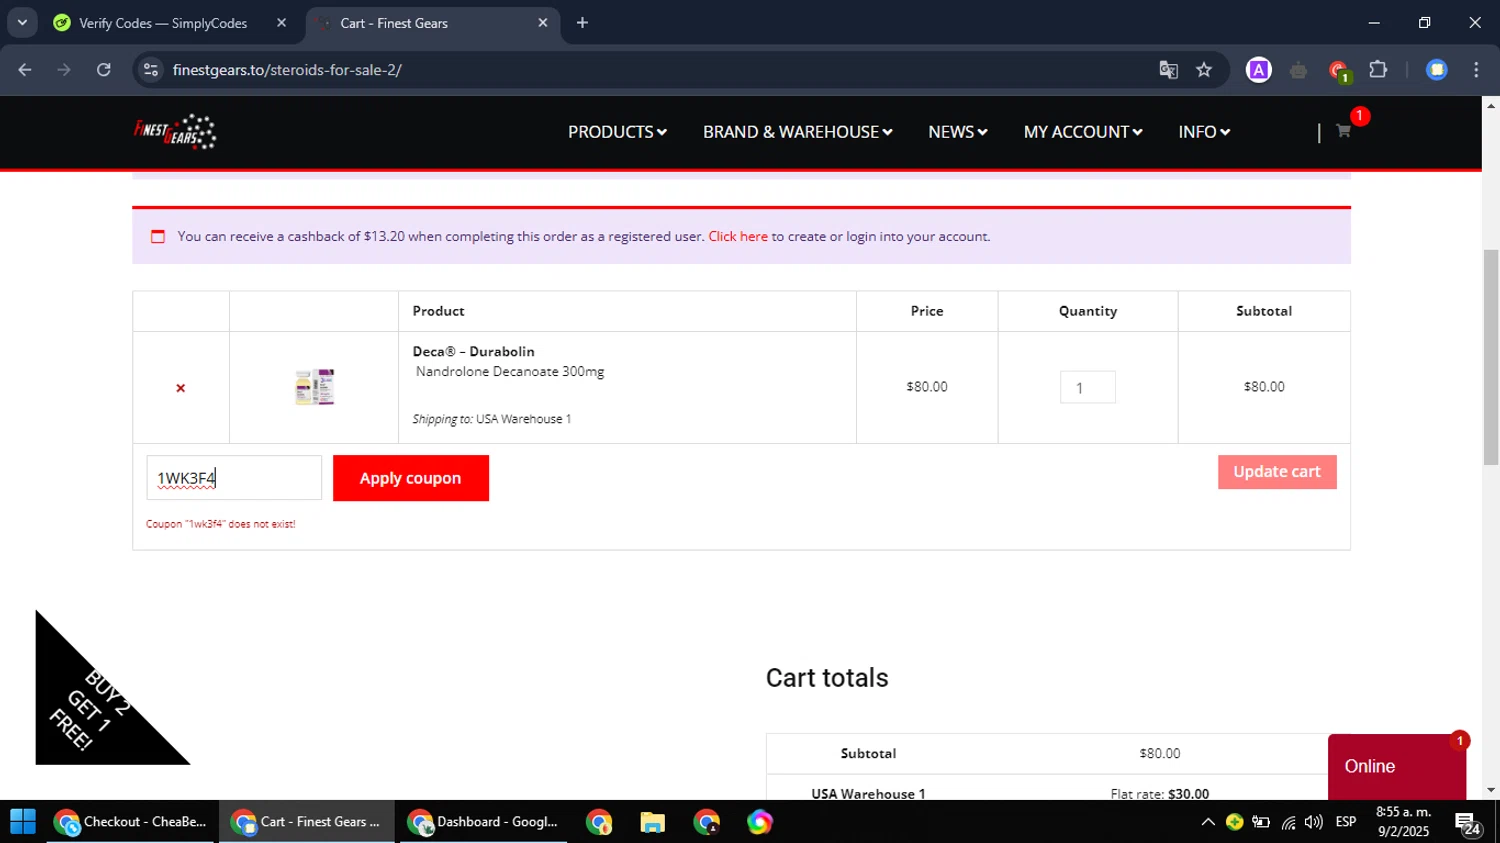The width and height of the screenshot is (1500, 843).
Task: Click the gray extension icon next to the purple A
Action: point(1298,70)
